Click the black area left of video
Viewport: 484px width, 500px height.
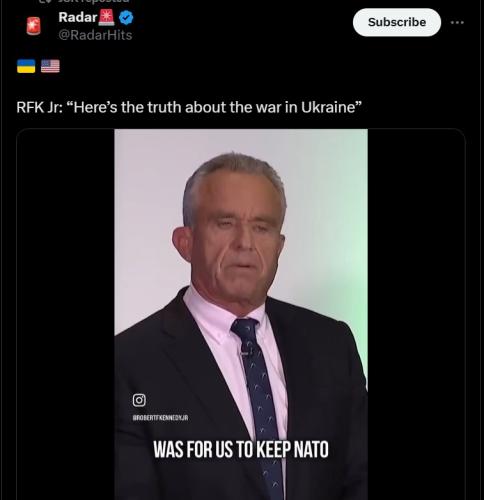[66, 314]
